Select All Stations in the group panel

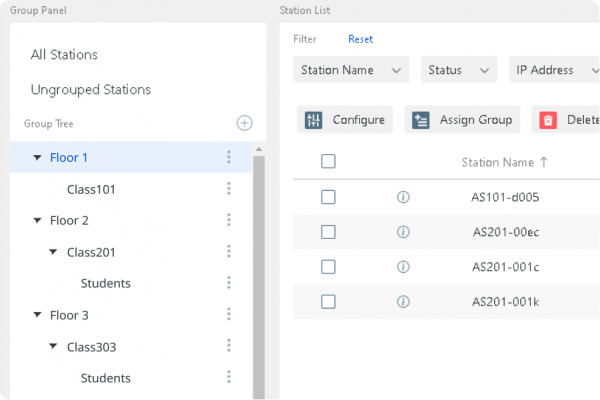[x=64, y=55]
